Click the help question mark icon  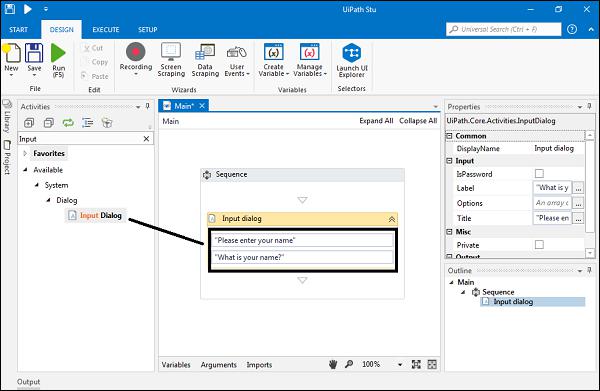[572, 29]
